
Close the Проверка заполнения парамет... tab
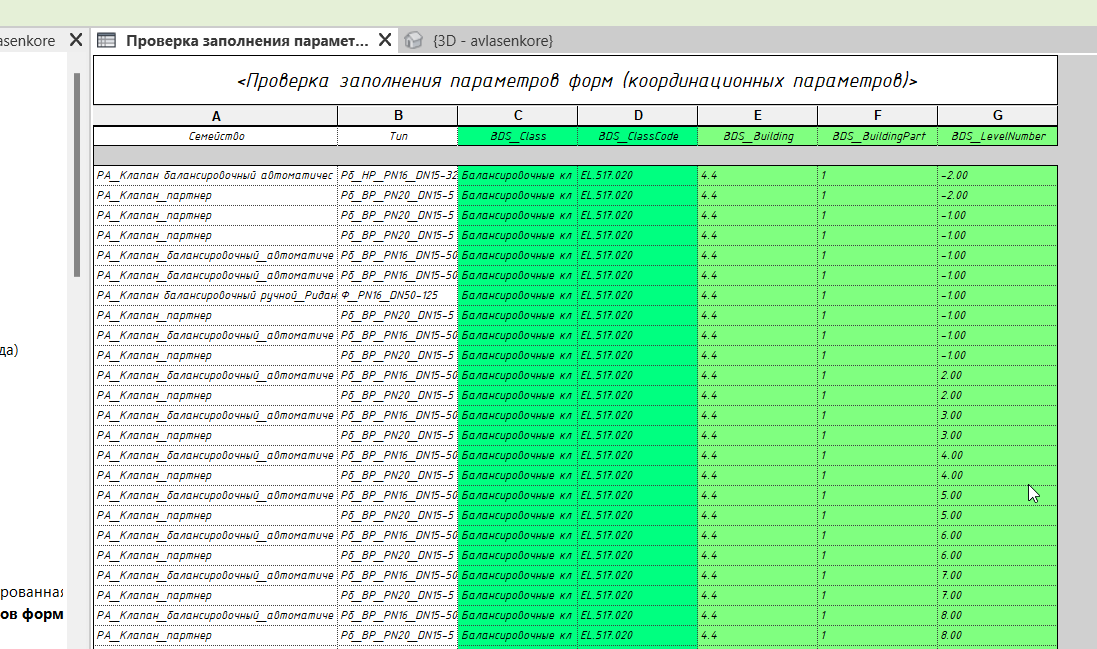[385, 40]
